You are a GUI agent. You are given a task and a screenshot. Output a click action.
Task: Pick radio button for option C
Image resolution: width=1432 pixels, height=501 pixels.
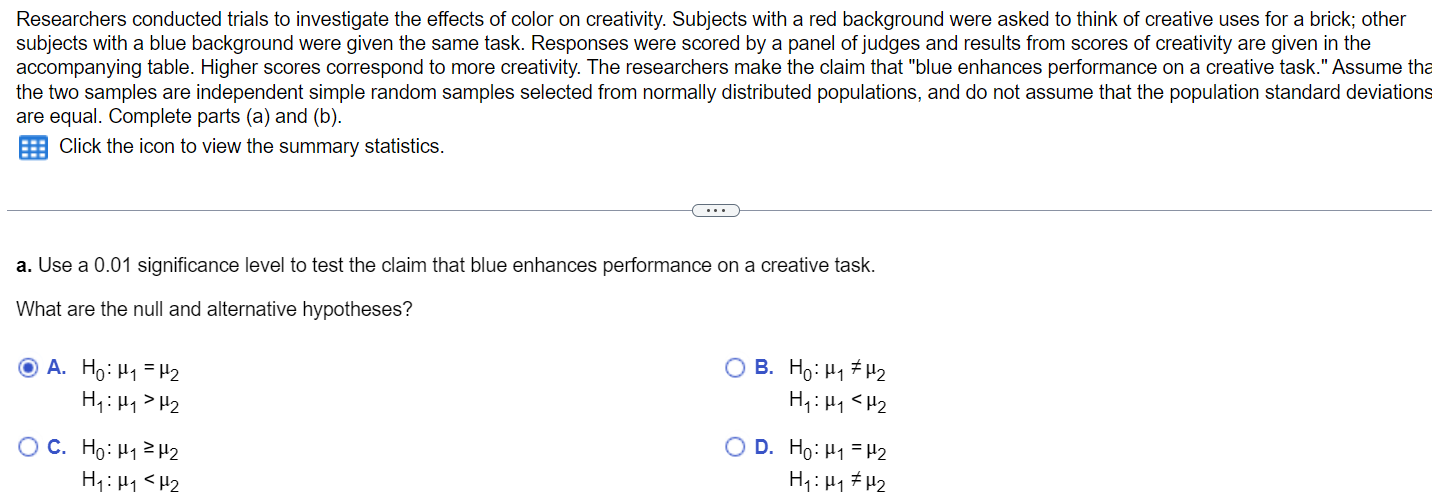29,448
